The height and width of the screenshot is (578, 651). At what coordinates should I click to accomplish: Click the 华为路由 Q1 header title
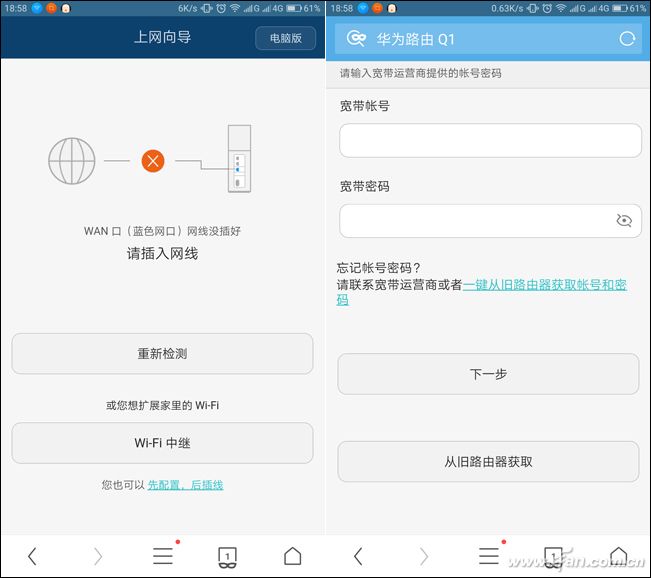tap(416, 39)
